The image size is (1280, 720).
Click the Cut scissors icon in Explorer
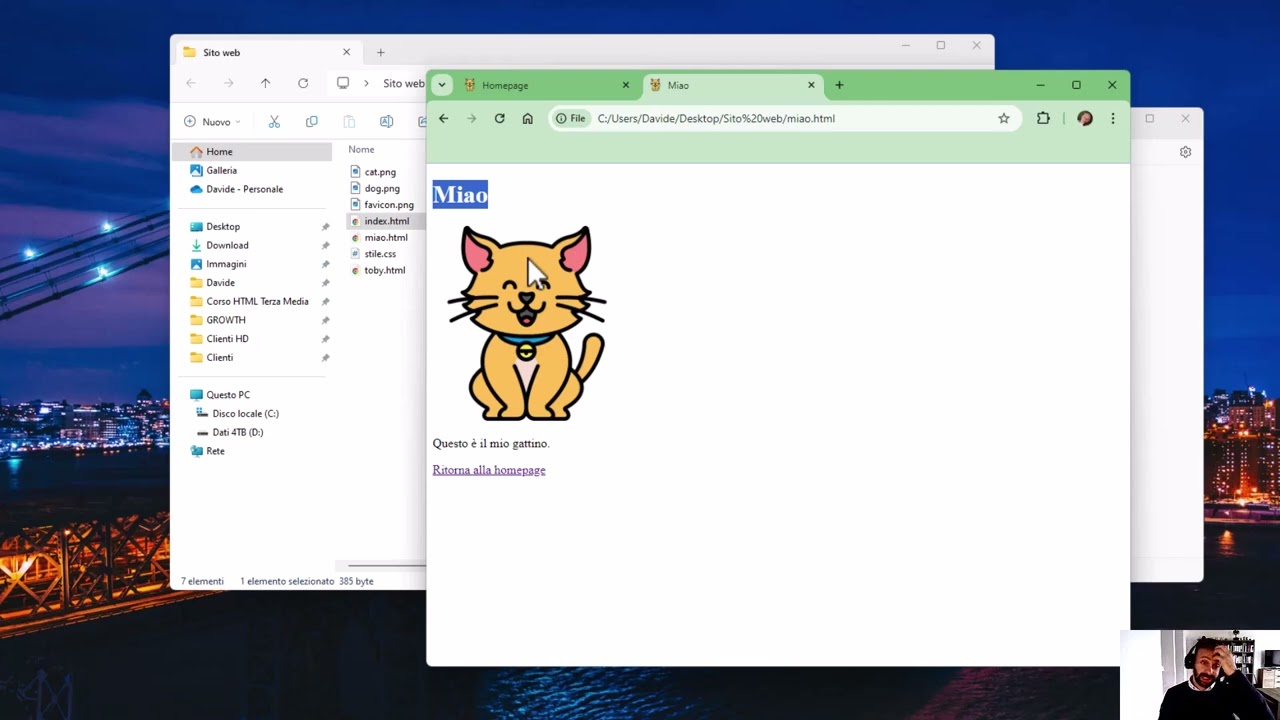[274, 122]
